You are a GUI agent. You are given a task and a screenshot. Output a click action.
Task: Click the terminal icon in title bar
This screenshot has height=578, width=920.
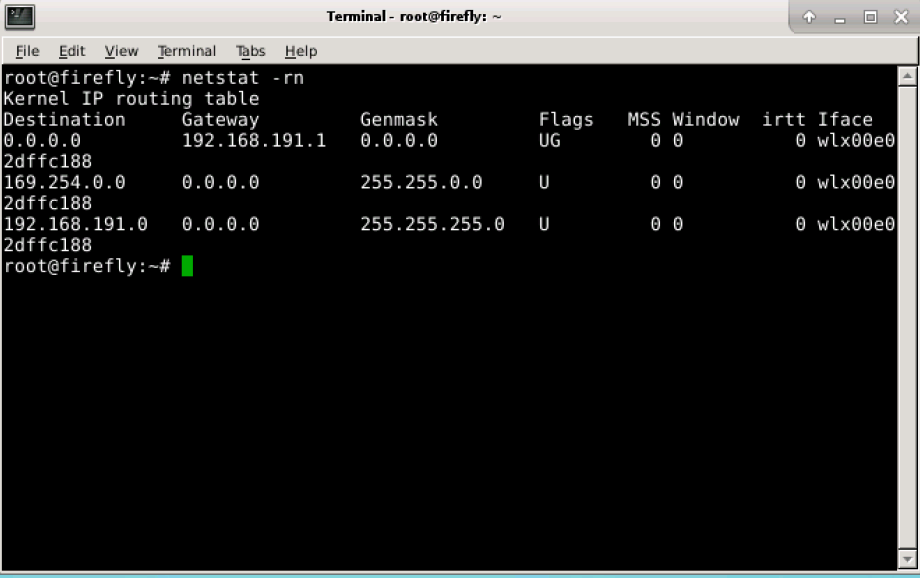click(x=20, y=16)
